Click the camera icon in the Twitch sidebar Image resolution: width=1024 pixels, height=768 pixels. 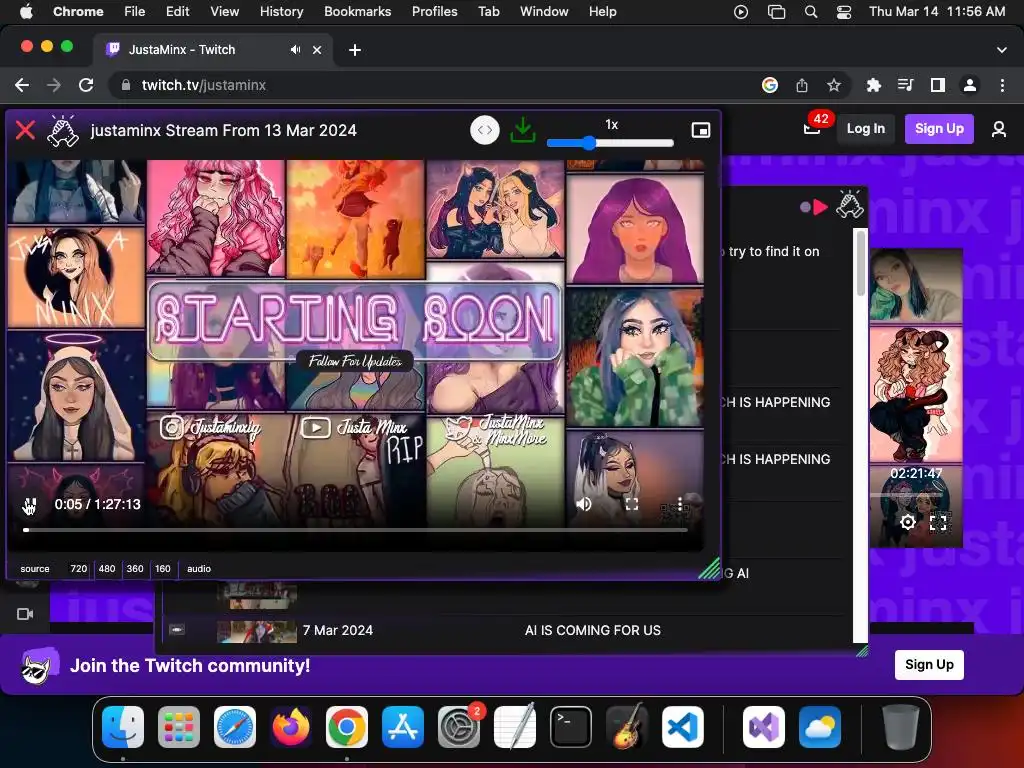coord(25,614)
